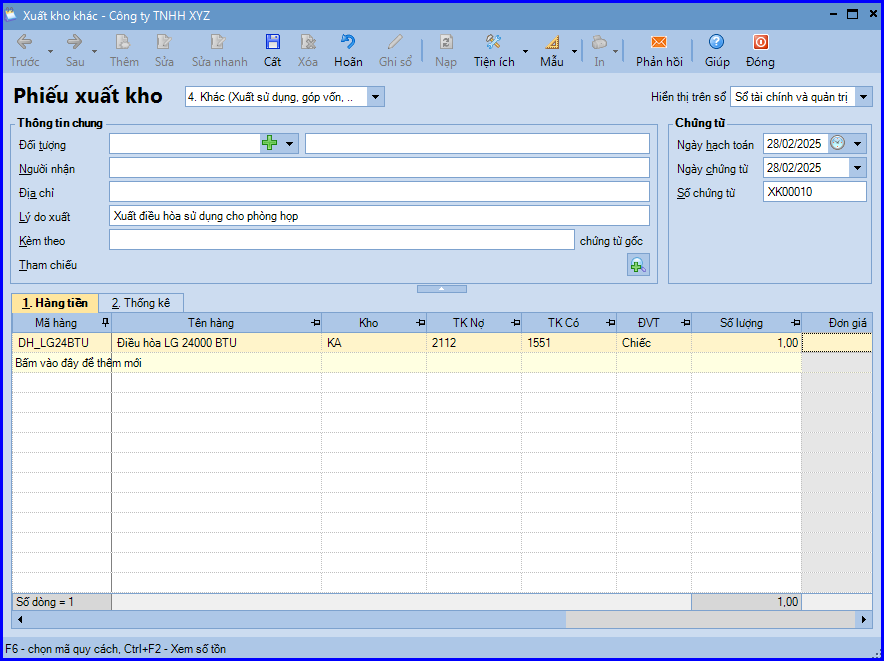Pin the Mã hàng column
Image resolution: width=884 pixels, height=661 pixels.
click(105, 323)
